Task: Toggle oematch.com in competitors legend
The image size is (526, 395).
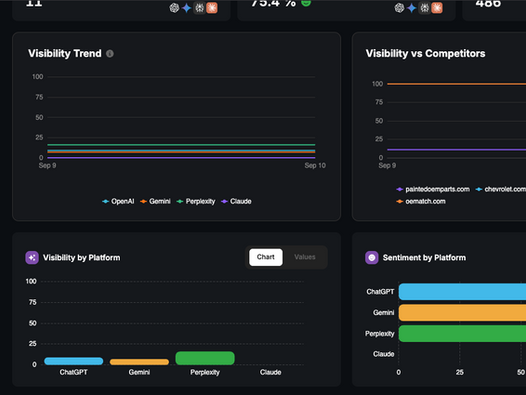Action: coord(421,201)
